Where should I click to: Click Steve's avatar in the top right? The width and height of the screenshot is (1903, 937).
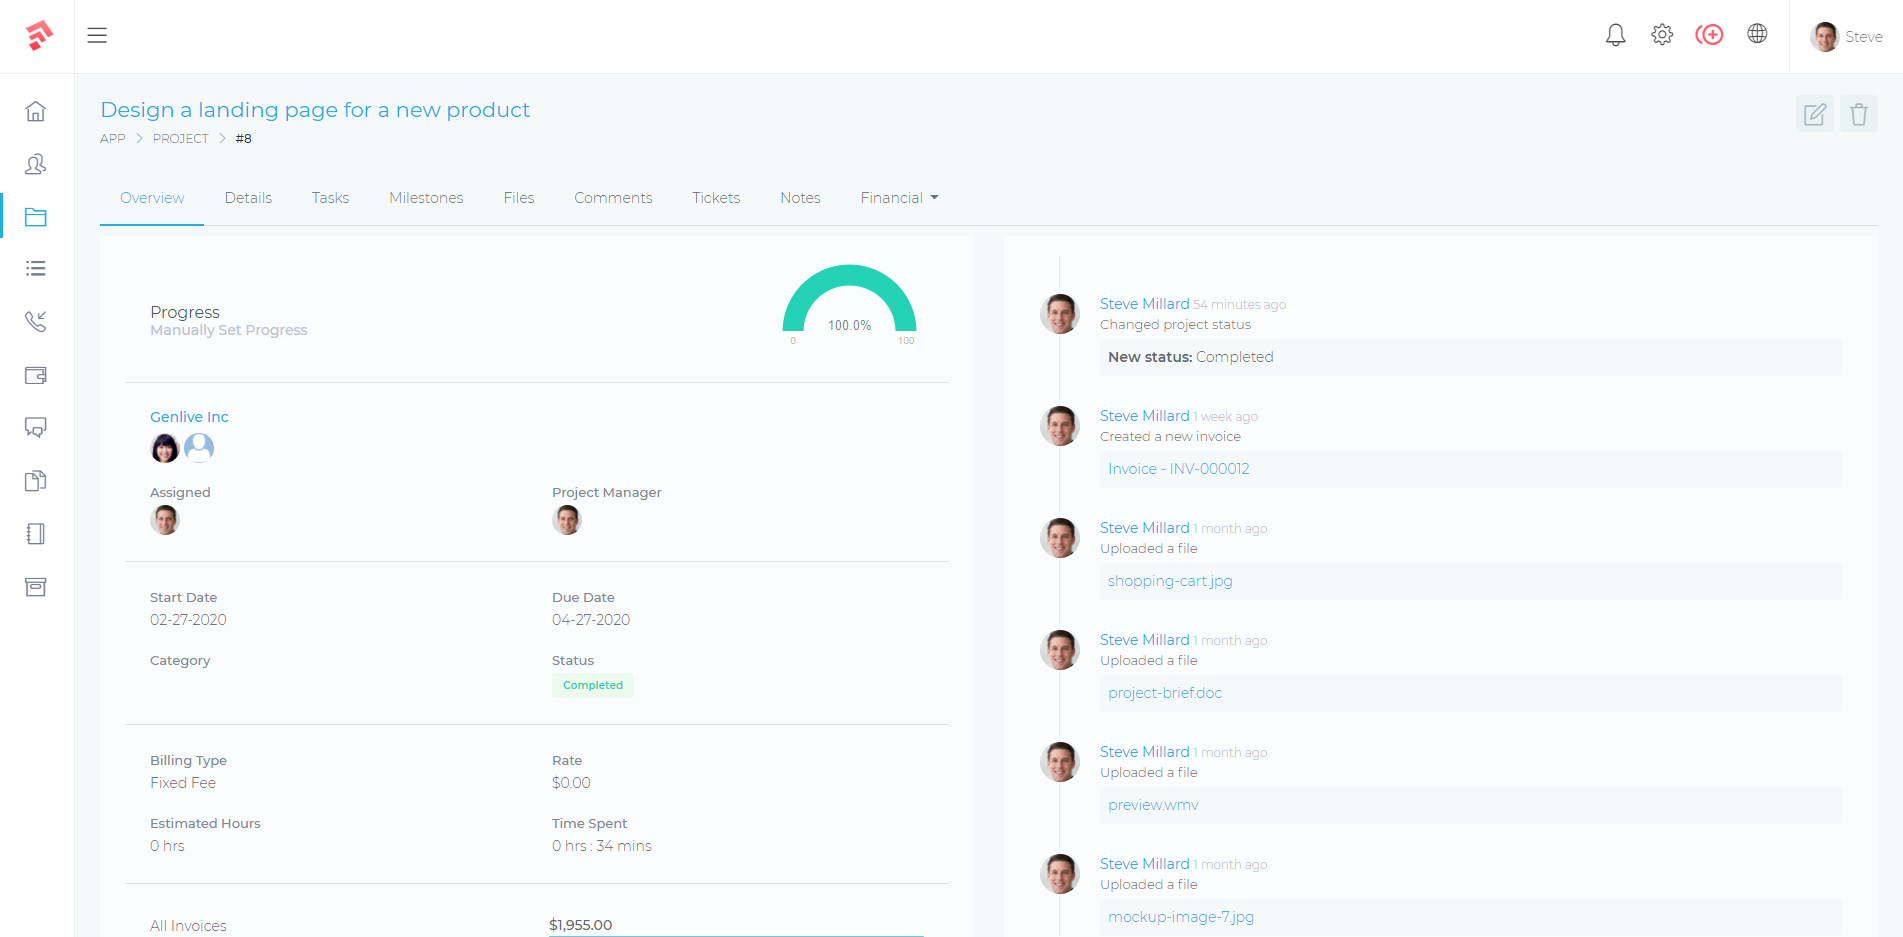coord(1823,36)
